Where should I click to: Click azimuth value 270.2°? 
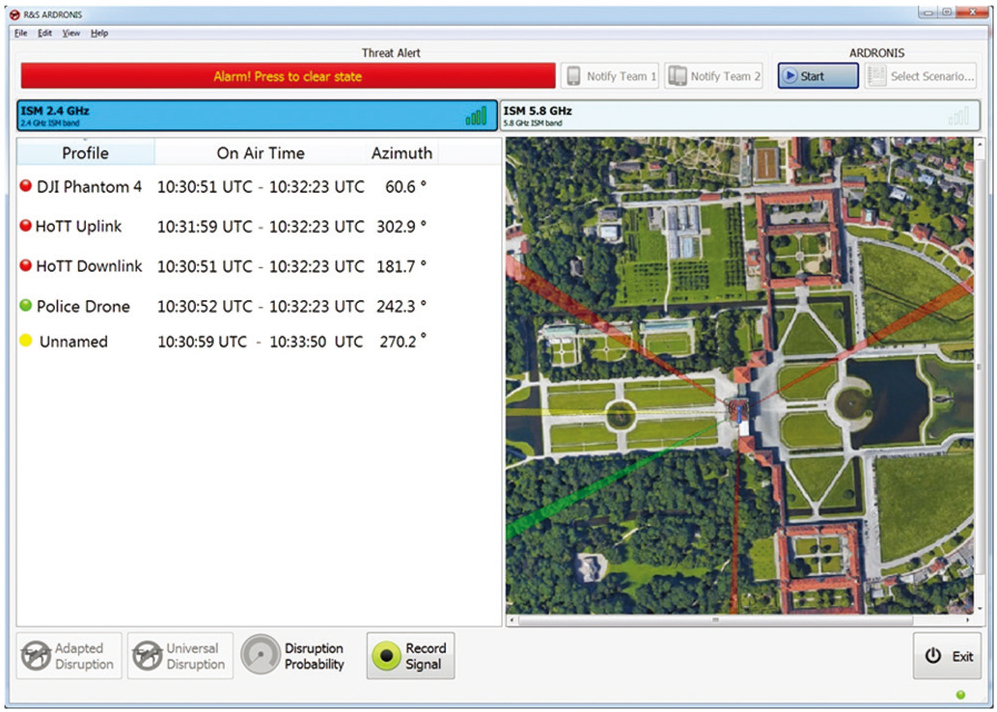[x=403, y=341]
